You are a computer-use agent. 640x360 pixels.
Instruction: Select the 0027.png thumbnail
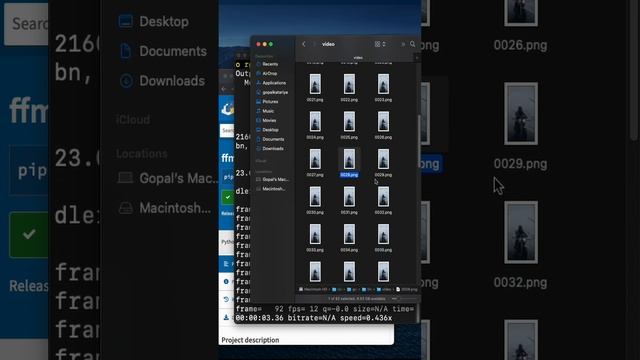[315, 159]
